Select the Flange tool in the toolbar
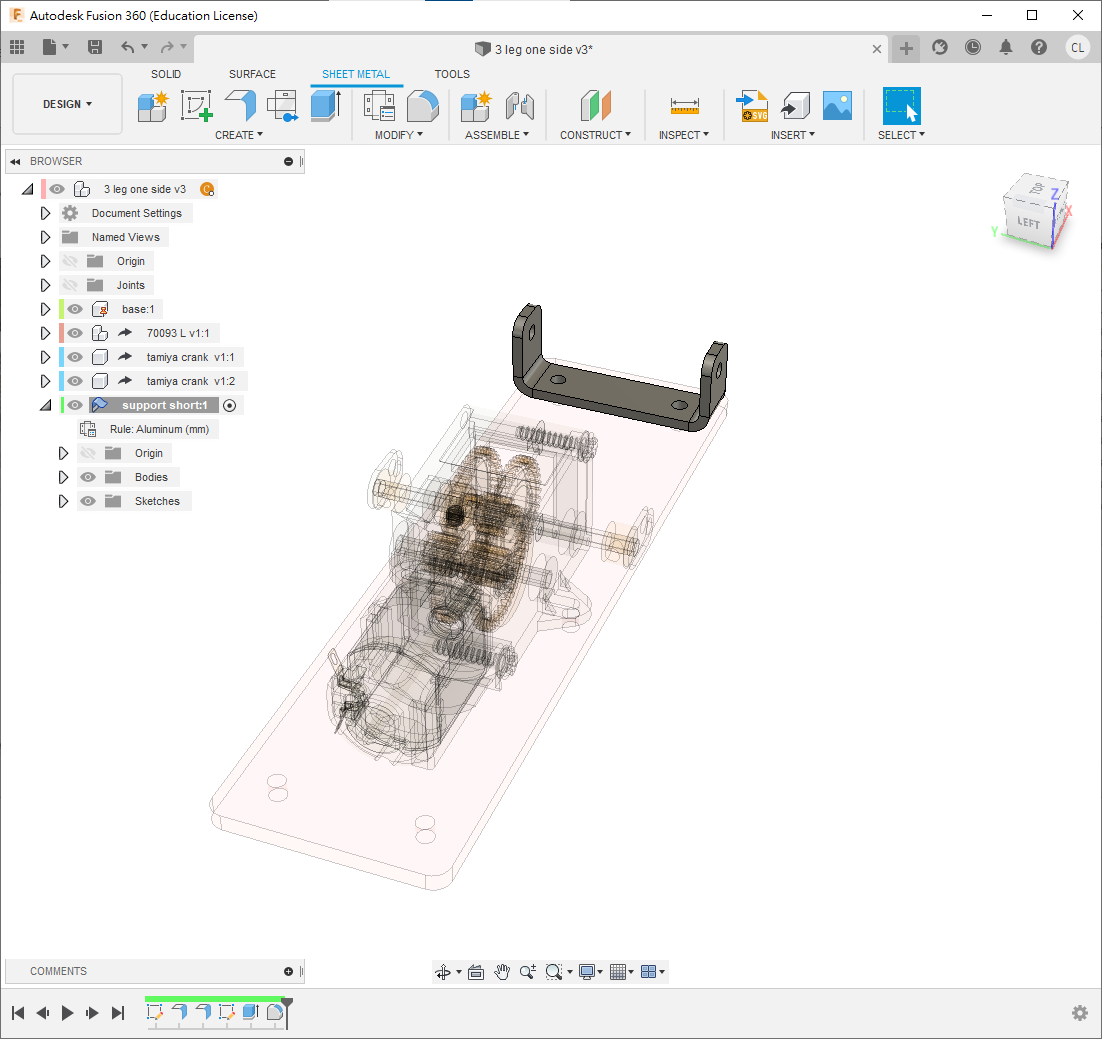 coord(240,104)
